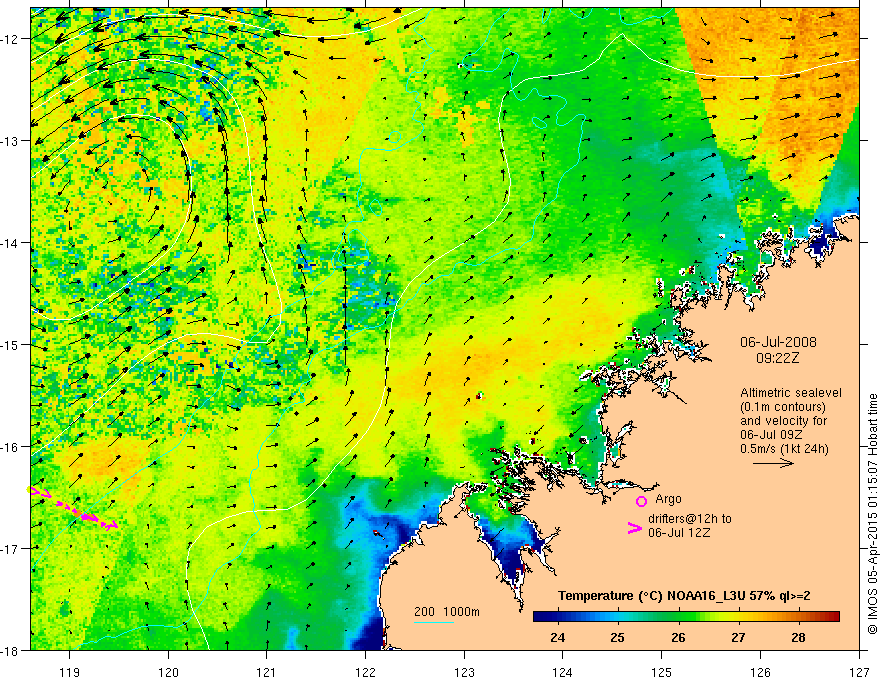Click the date text 06-Jul-2008

778,342
